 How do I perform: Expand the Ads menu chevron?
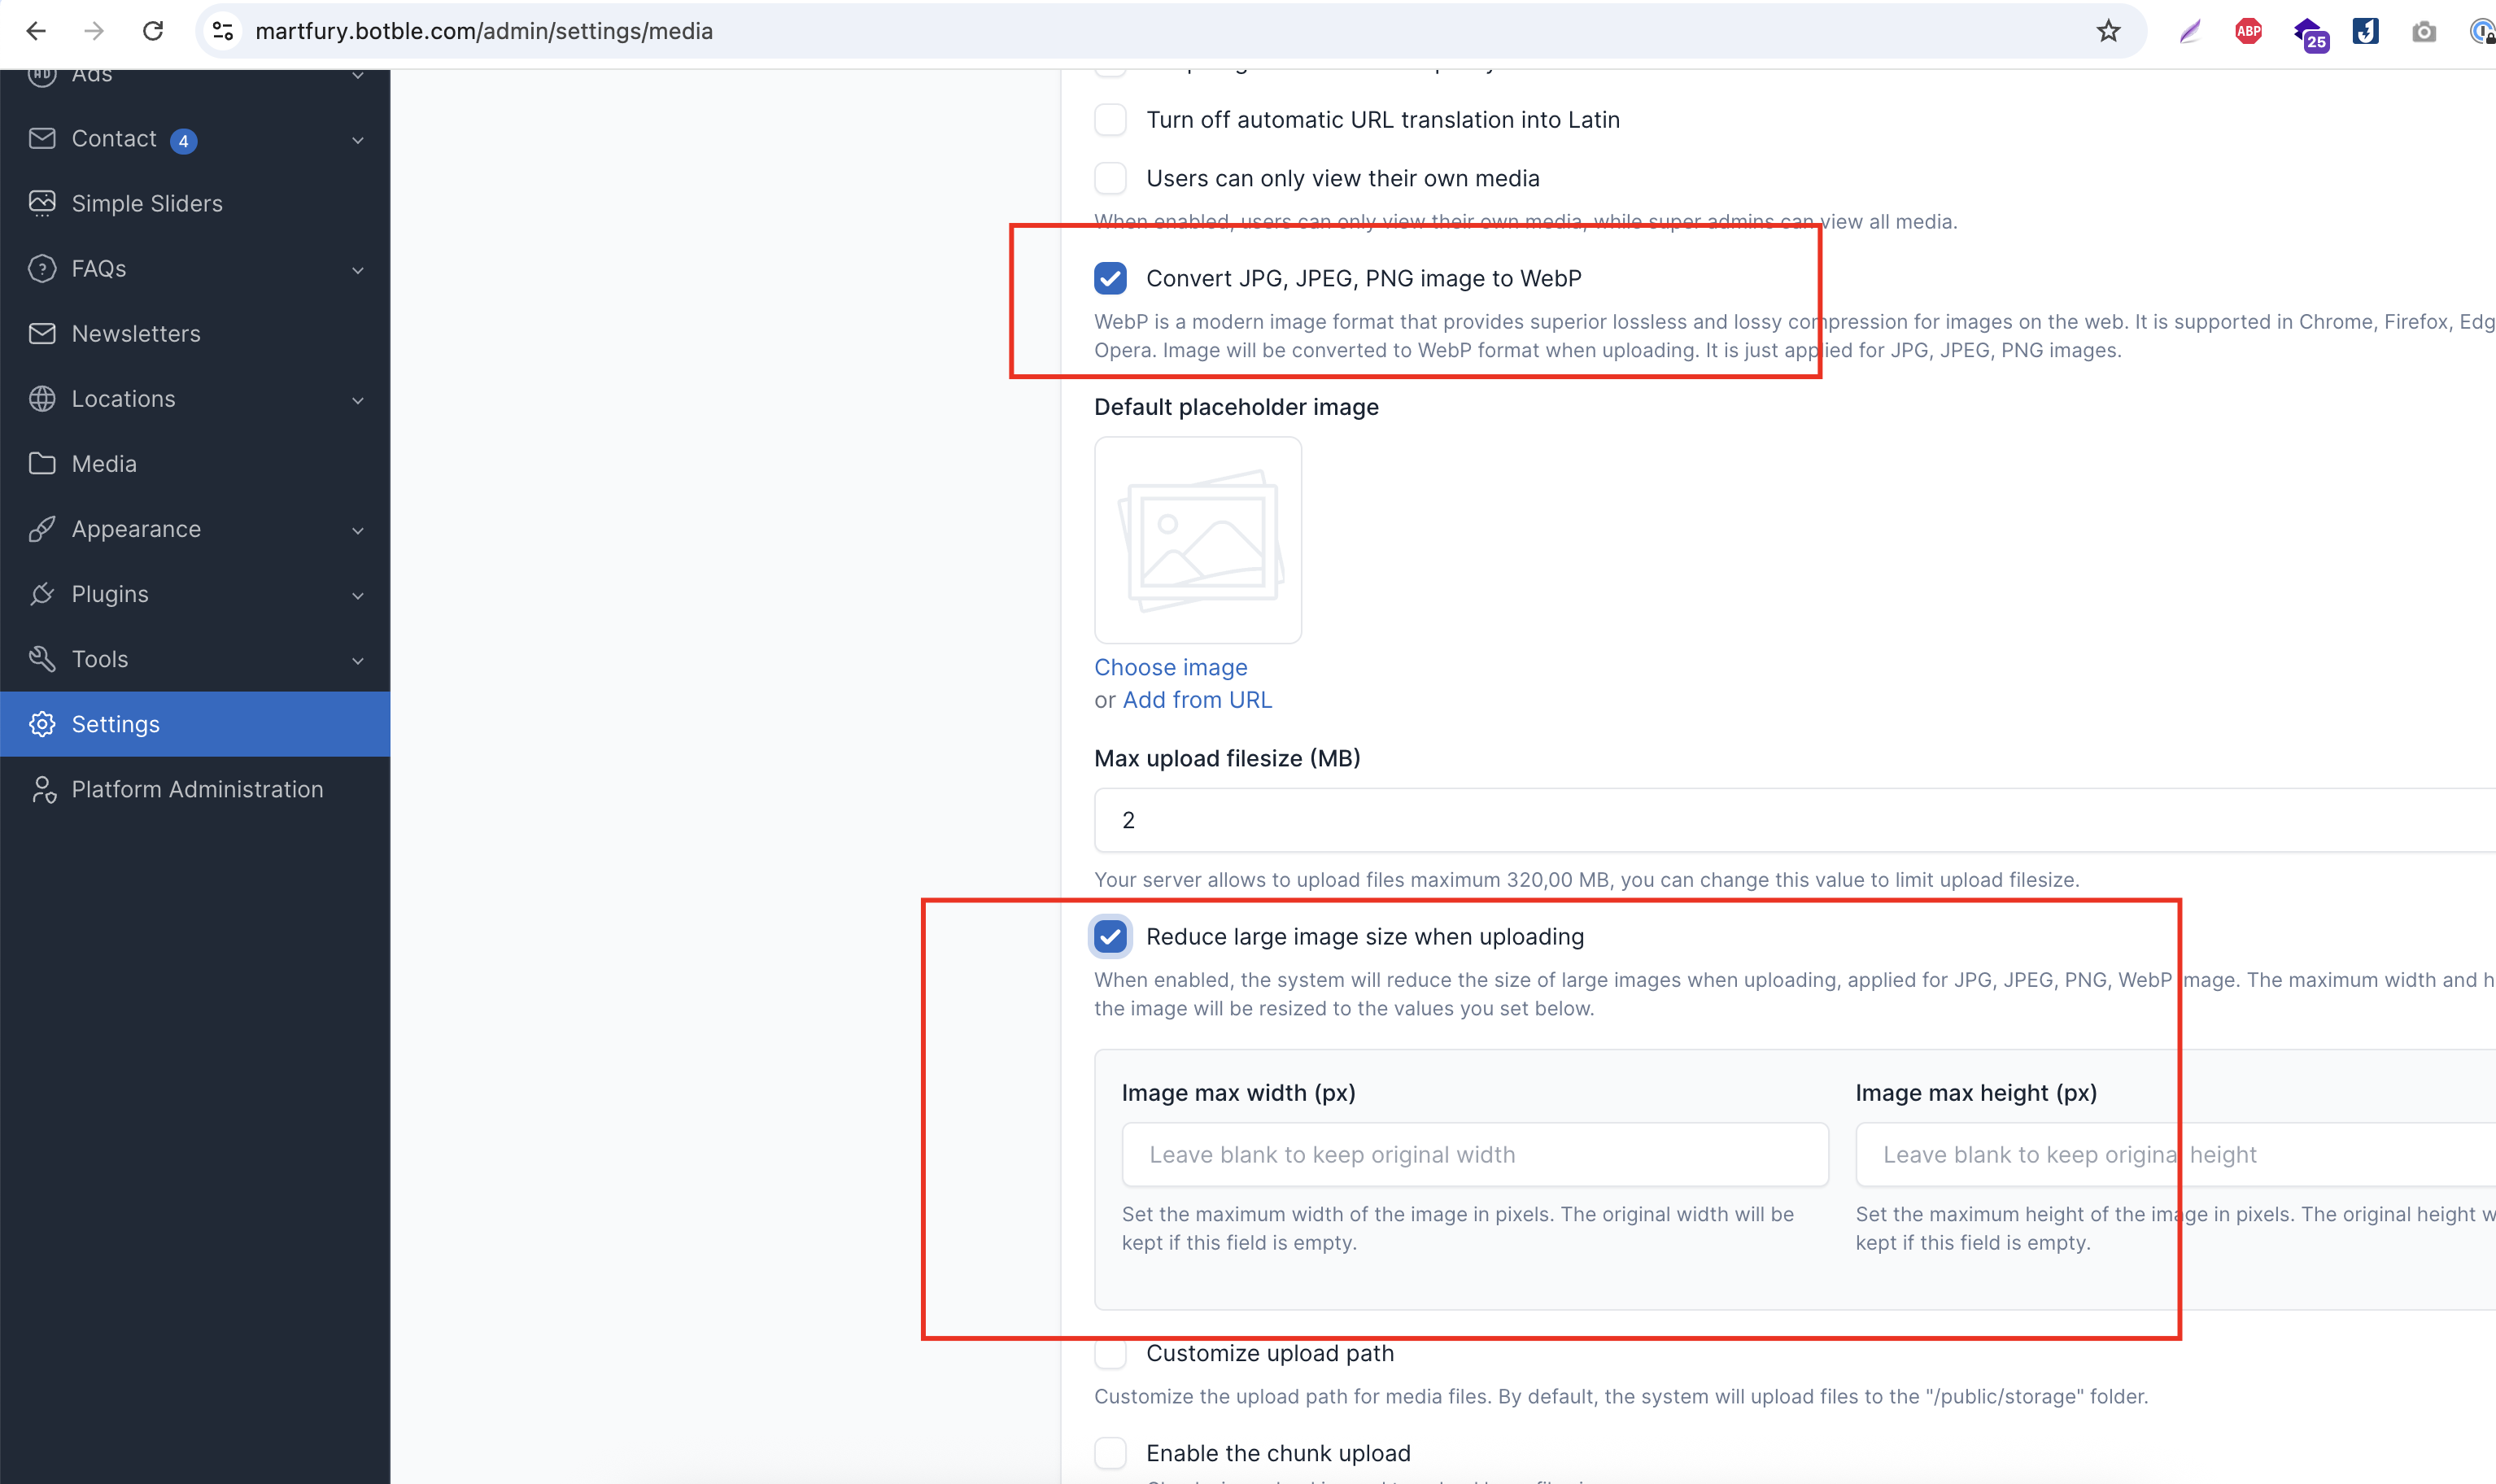[x=358, y=75]
